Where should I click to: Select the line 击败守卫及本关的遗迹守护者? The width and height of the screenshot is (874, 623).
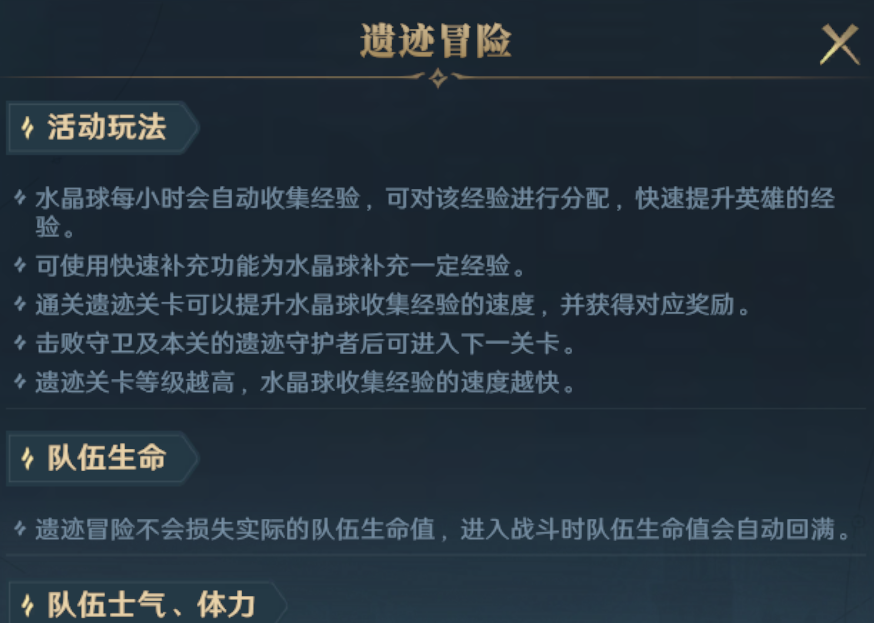coord(305,343)
